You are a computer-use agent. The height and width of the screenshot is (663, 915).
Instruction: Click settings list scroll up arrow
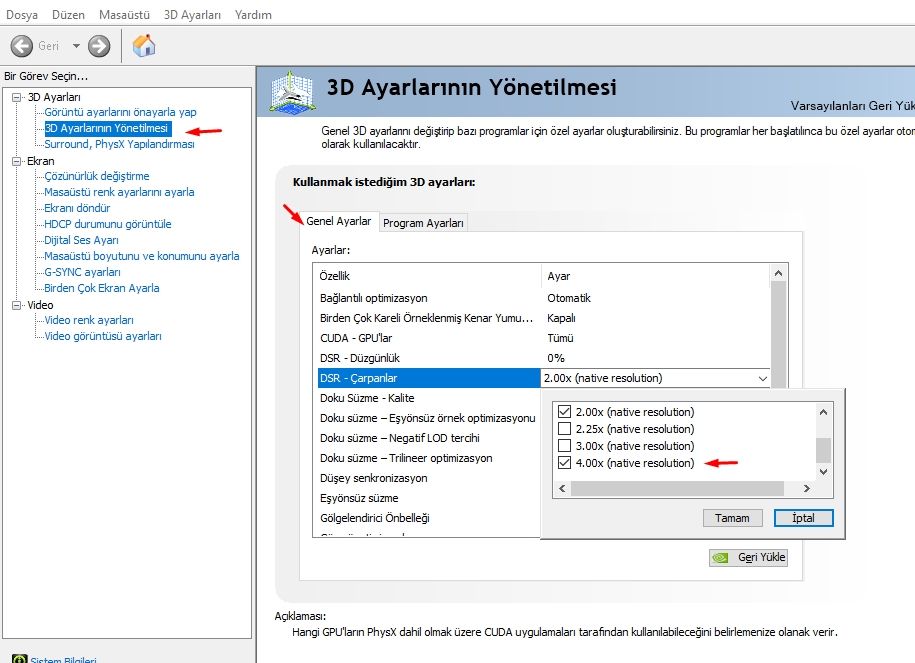pos(778,273)
